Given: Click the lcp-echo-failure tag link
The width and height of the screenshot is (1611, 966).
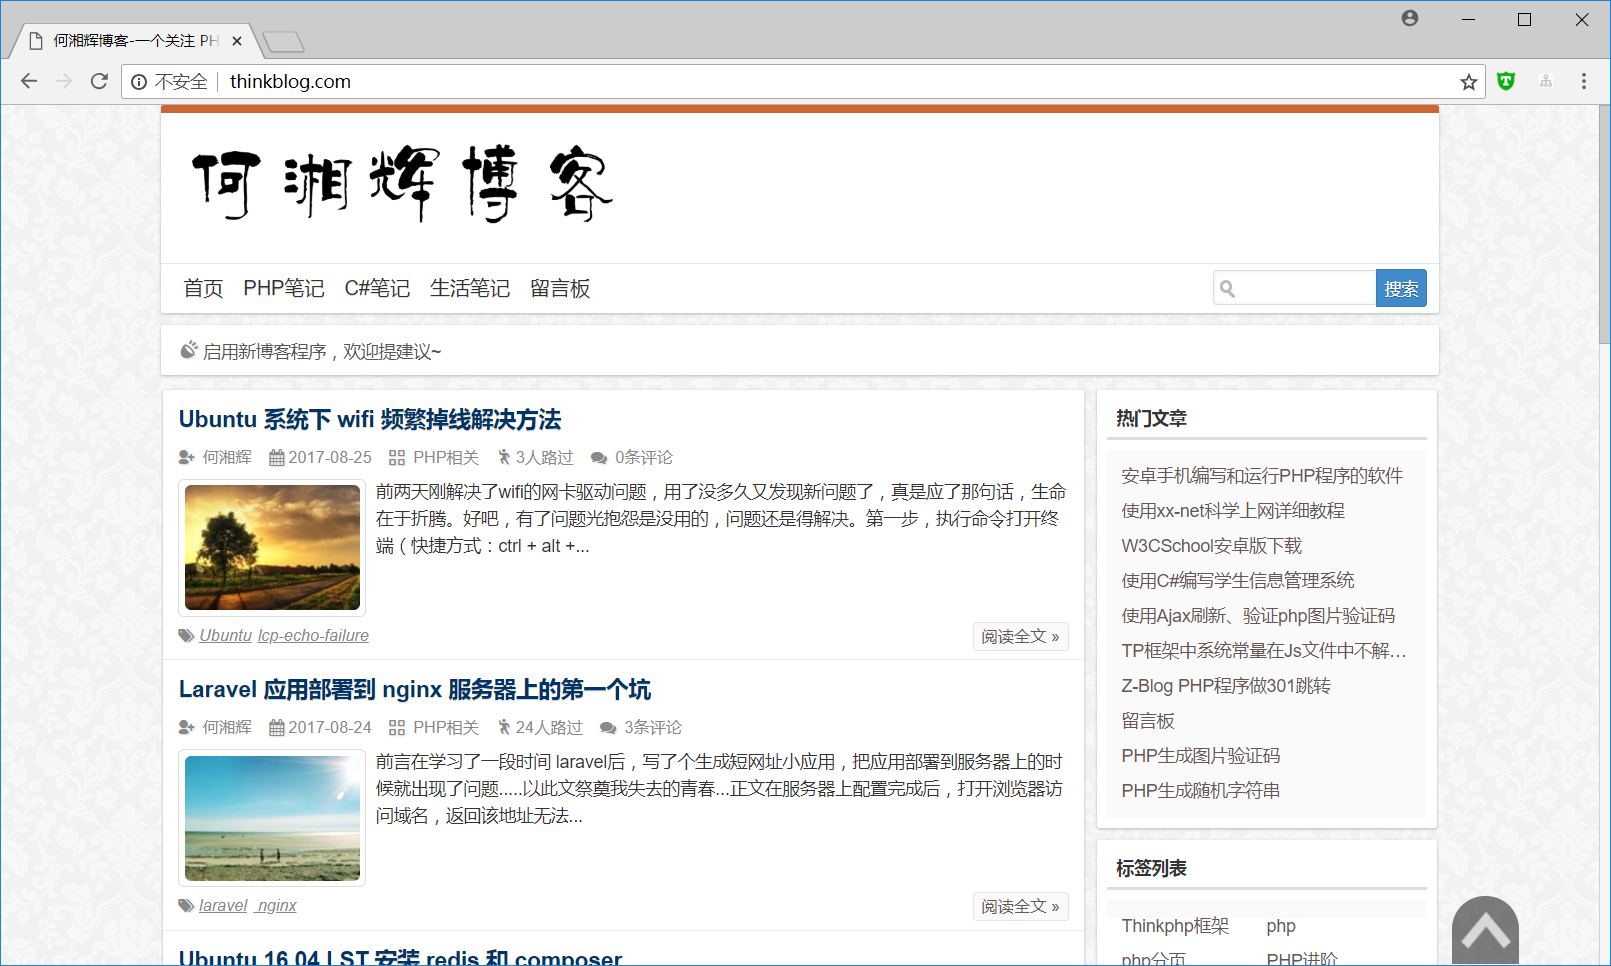Looking at the screenshot, I should pyautogui.click(x=313, y=635).
